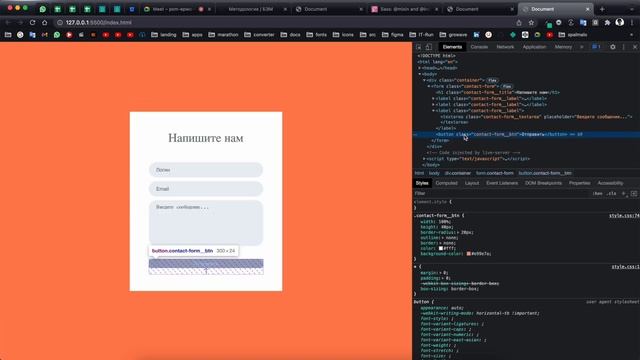Open the IT-Run bookmarks folder
Image resolution: width=640 pixels, height=360 pixels.
click(x=421, y=35)
